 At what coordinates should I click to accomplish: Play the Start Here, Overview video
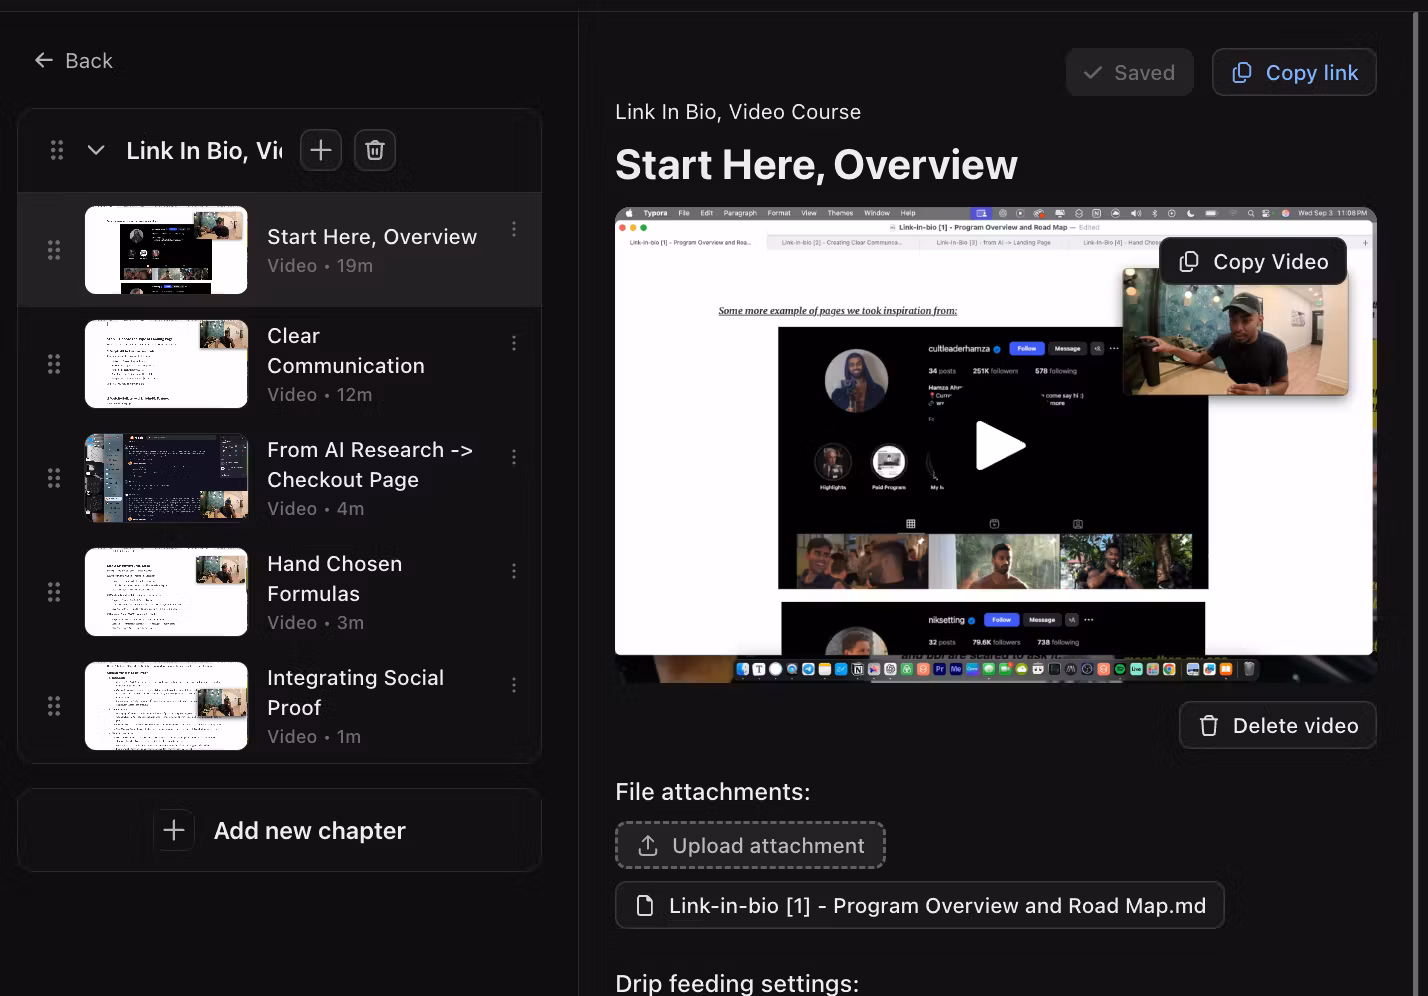coord(1000,445)
